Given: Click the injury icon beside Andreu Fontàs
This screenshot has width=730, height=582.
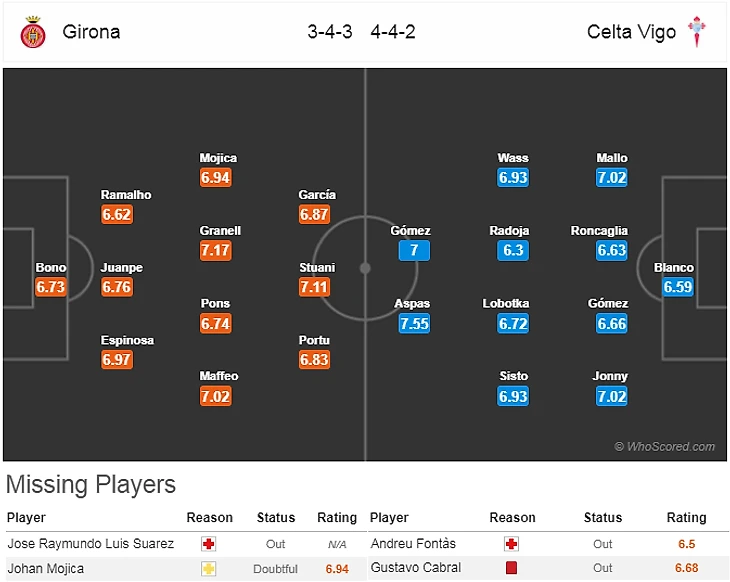Looking at the screenshot, I should pyautogui.click(x=512, y=544).
